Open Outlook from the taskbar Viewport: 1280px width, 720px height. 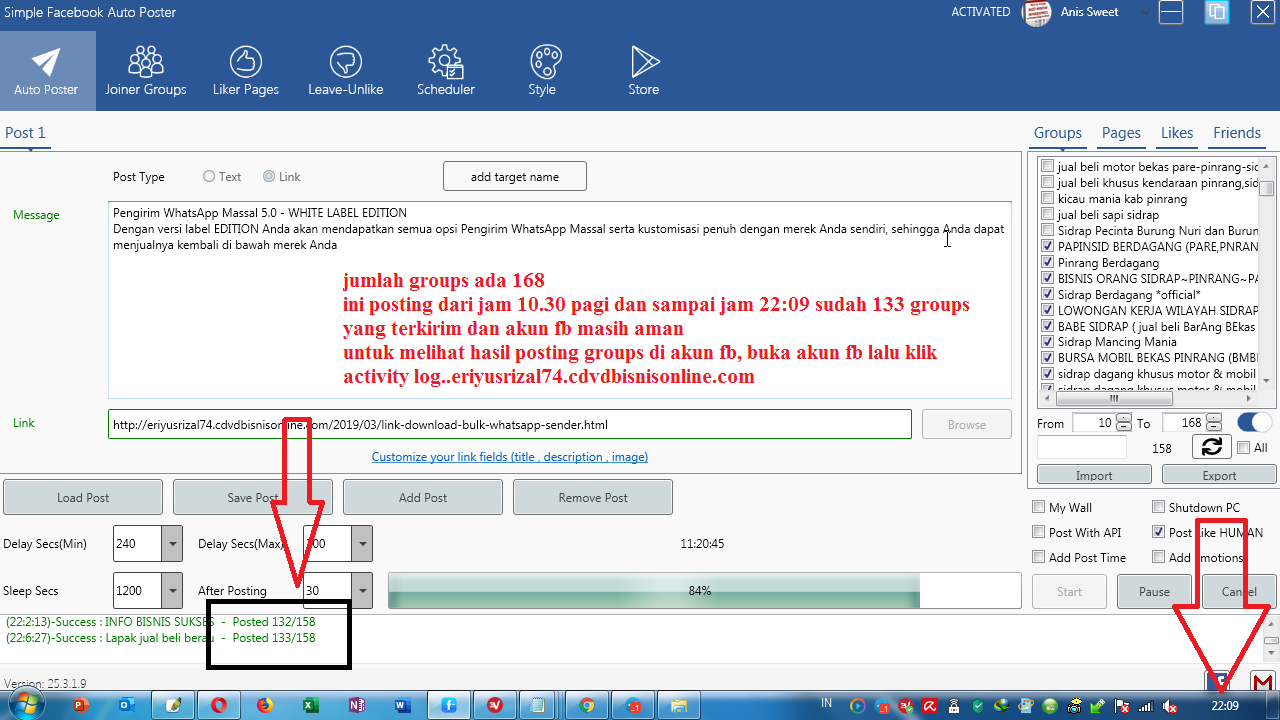tap(127, 705)
